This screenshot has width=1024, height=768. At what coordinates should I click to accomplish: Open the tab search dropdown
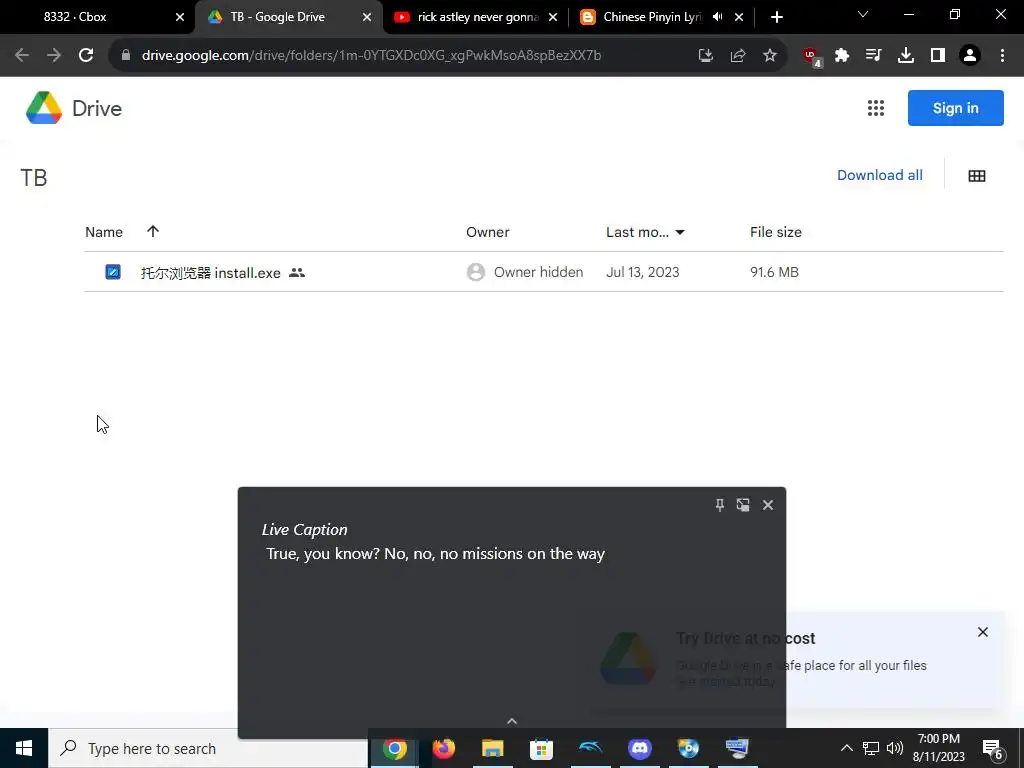coord(863,14)
